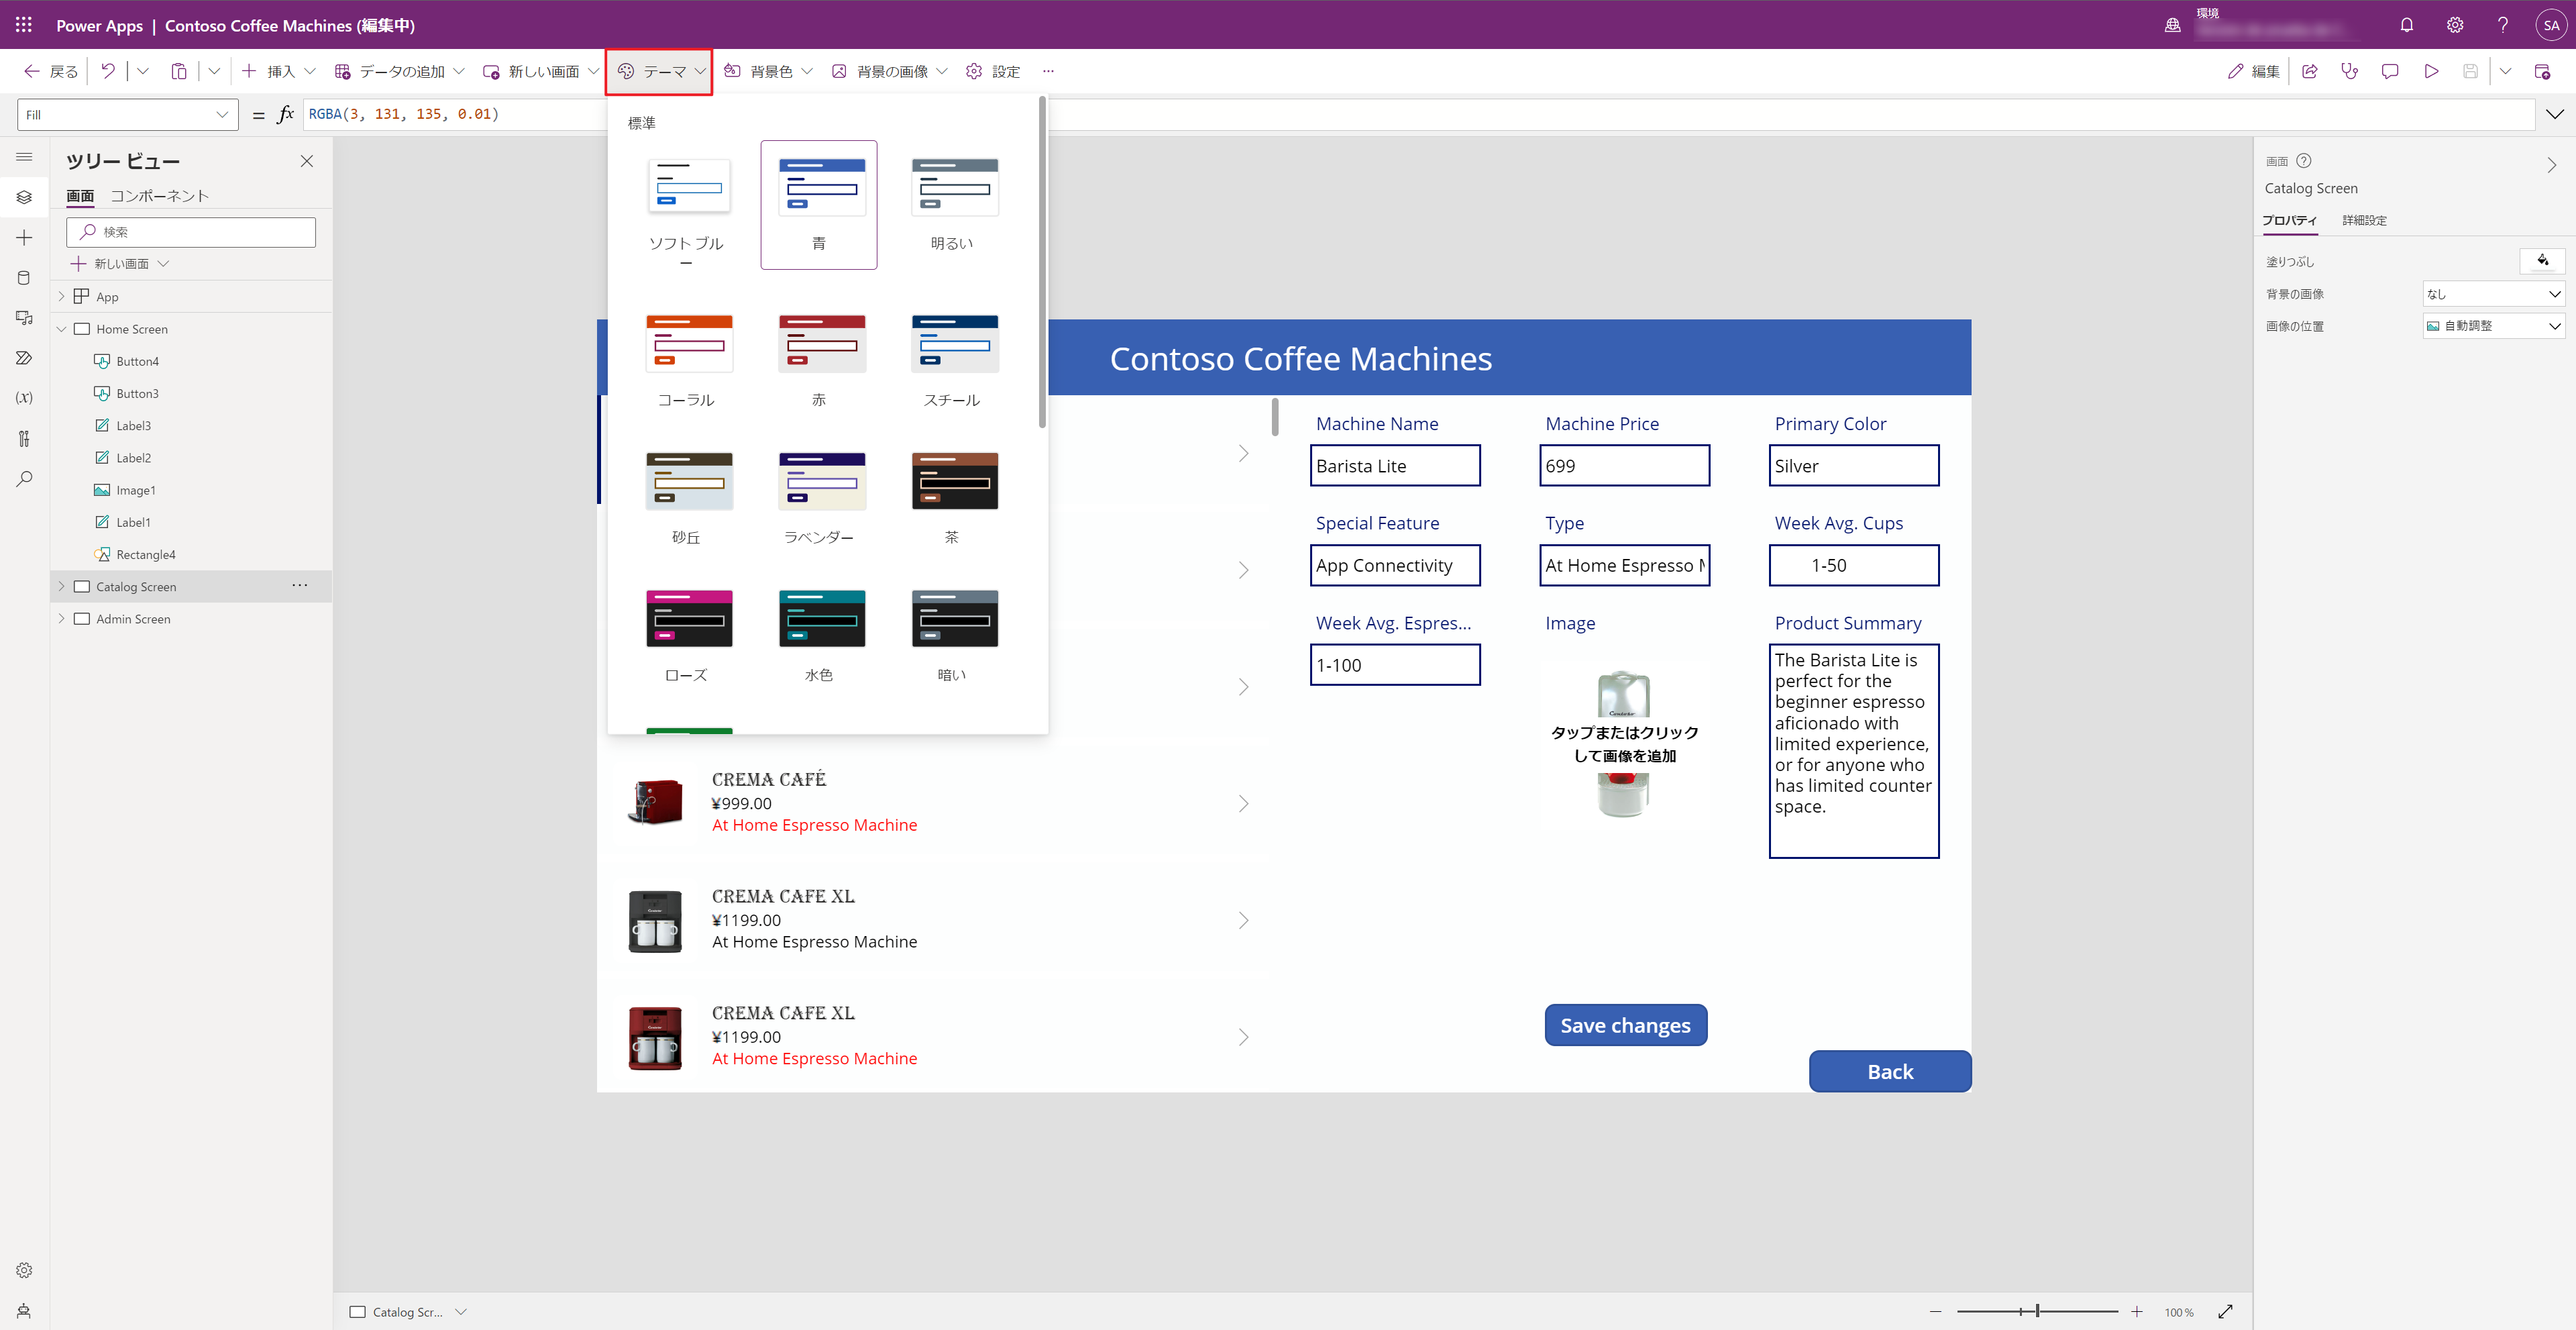Select Button4 in the tree view
The image size is (2576, 1330).
point(137,361)
